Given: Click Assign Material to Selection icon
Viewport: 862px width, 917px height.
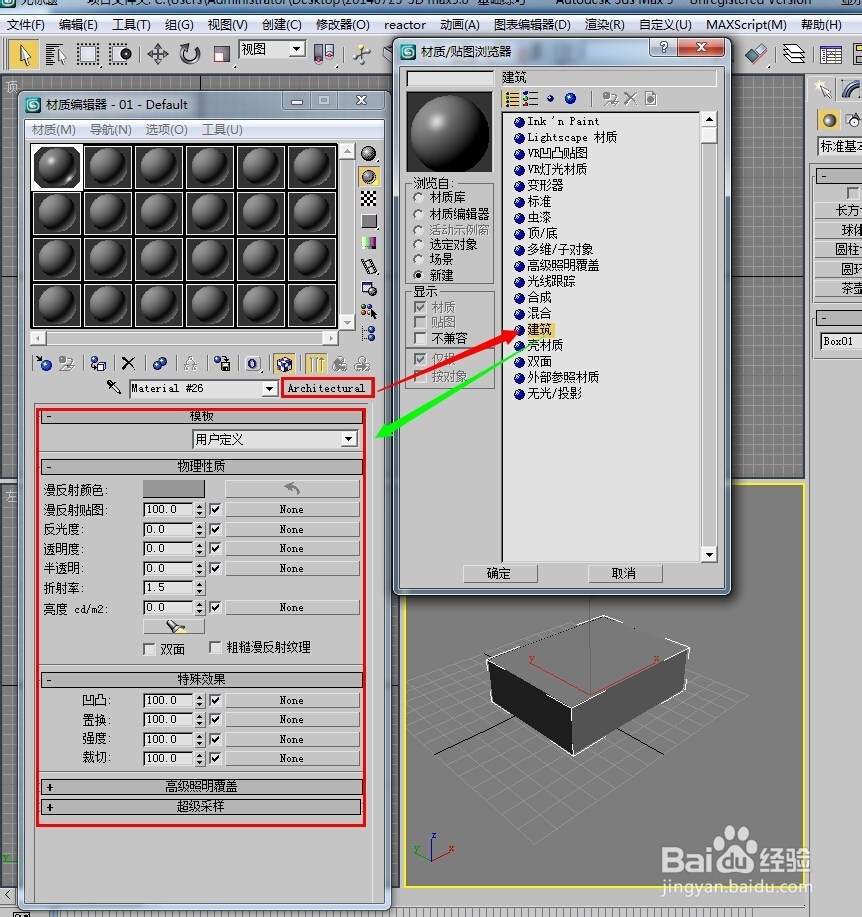Looking at the screenshot, I should point(98,364).
